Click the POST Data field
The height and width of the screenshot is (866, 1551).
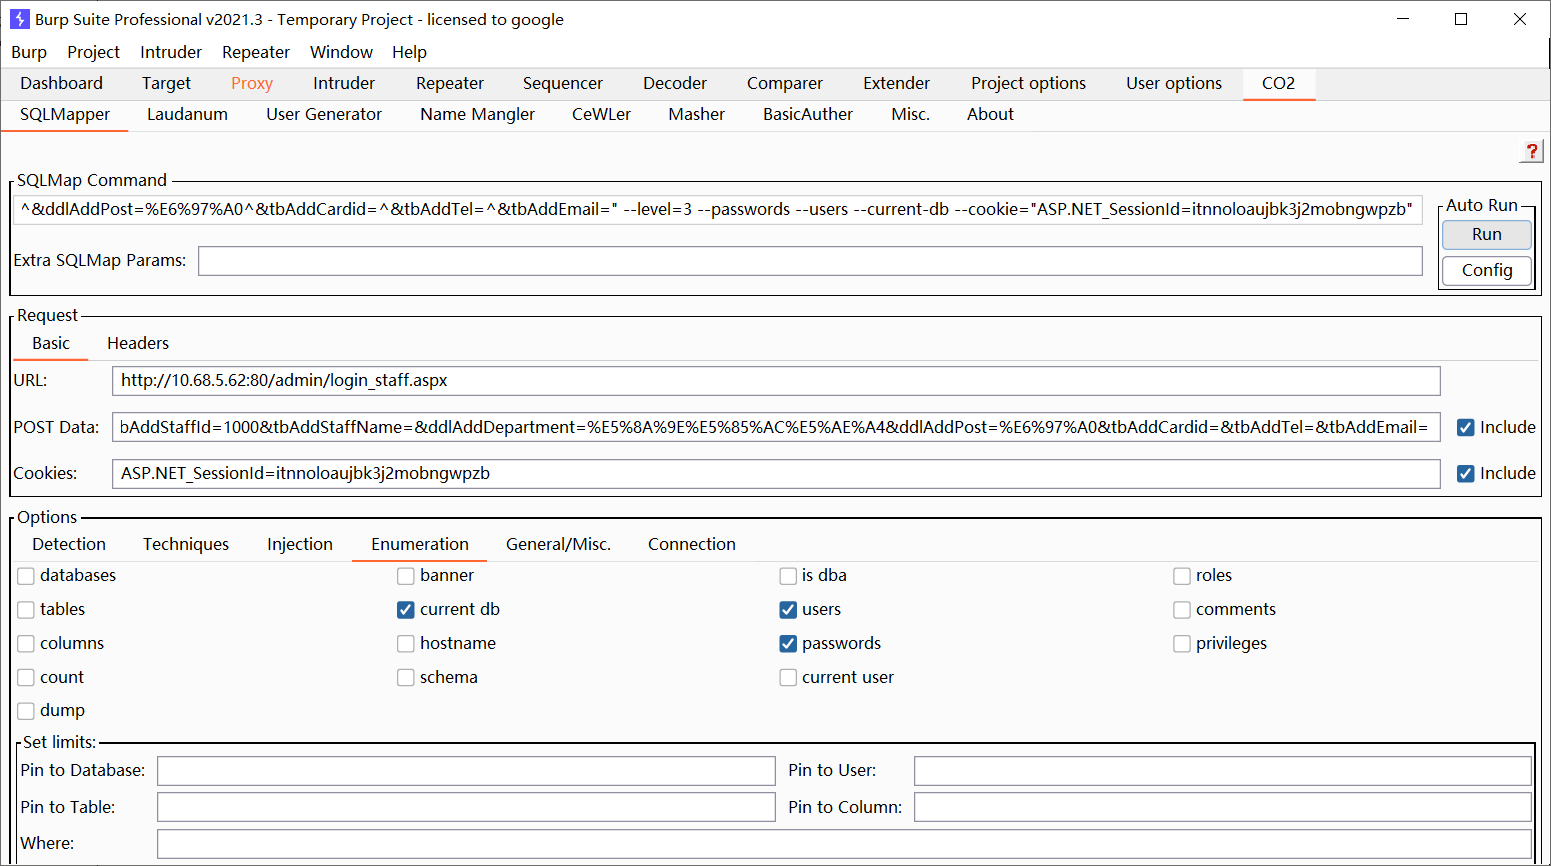coord(776,428)
